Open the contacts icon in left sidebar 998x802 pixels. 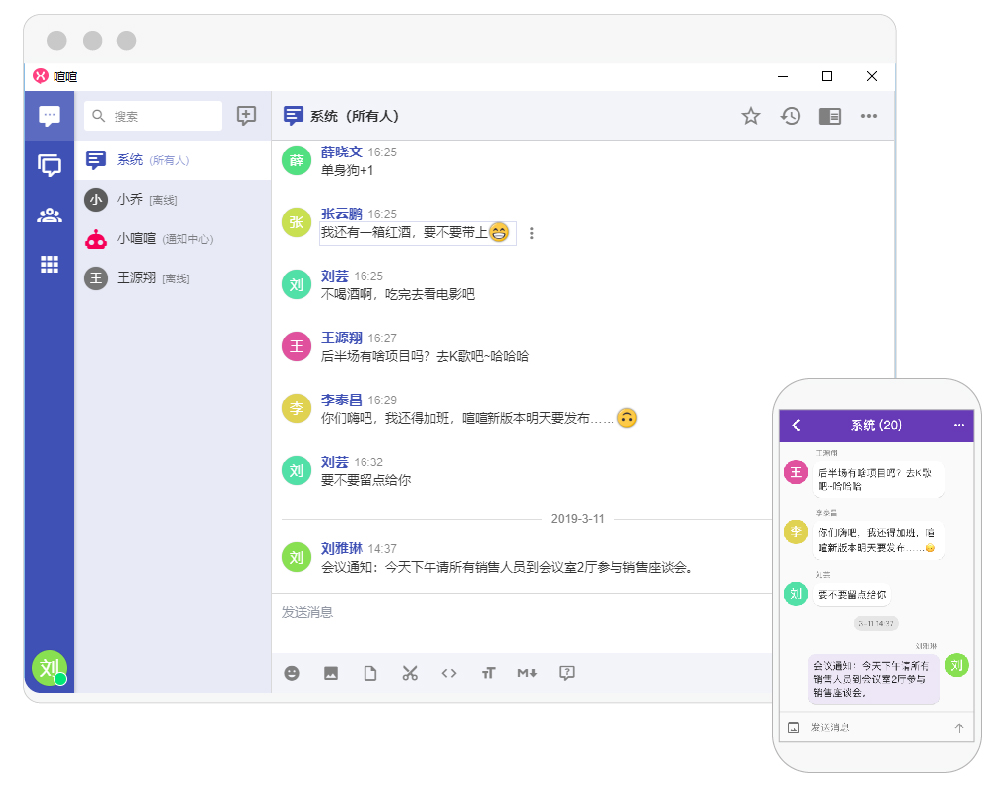click(49, 215)
